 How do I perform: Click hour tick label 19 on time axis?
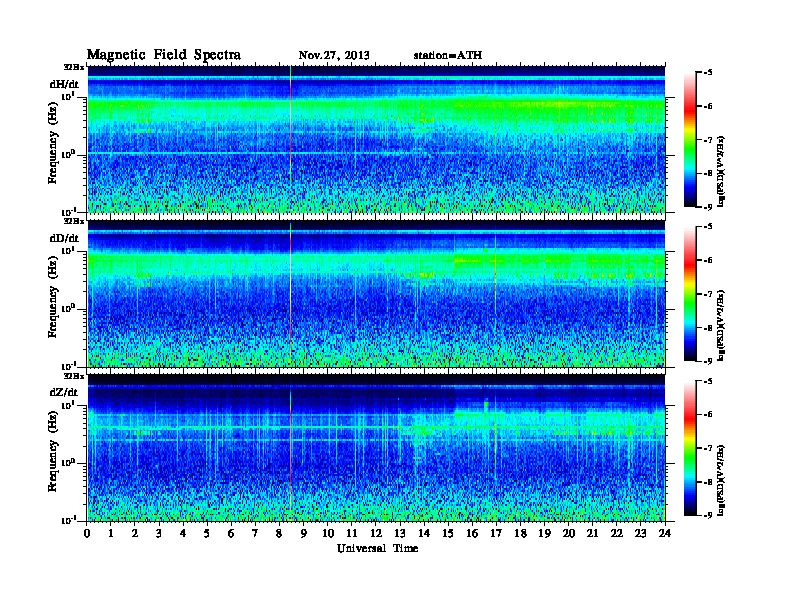(x=544, y=533)
